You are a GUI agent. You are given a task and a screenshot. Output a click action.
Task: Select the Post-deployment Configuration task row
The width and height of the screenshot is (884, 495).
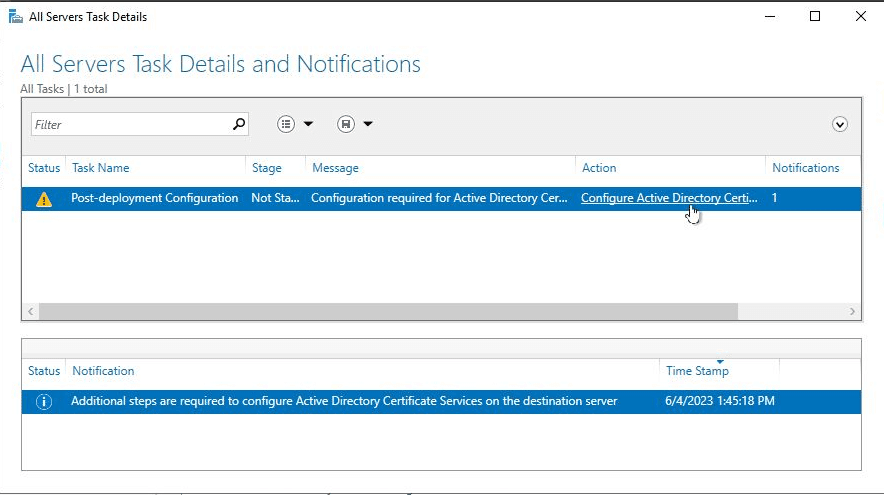pyautogui.click(x=441, y=198)
